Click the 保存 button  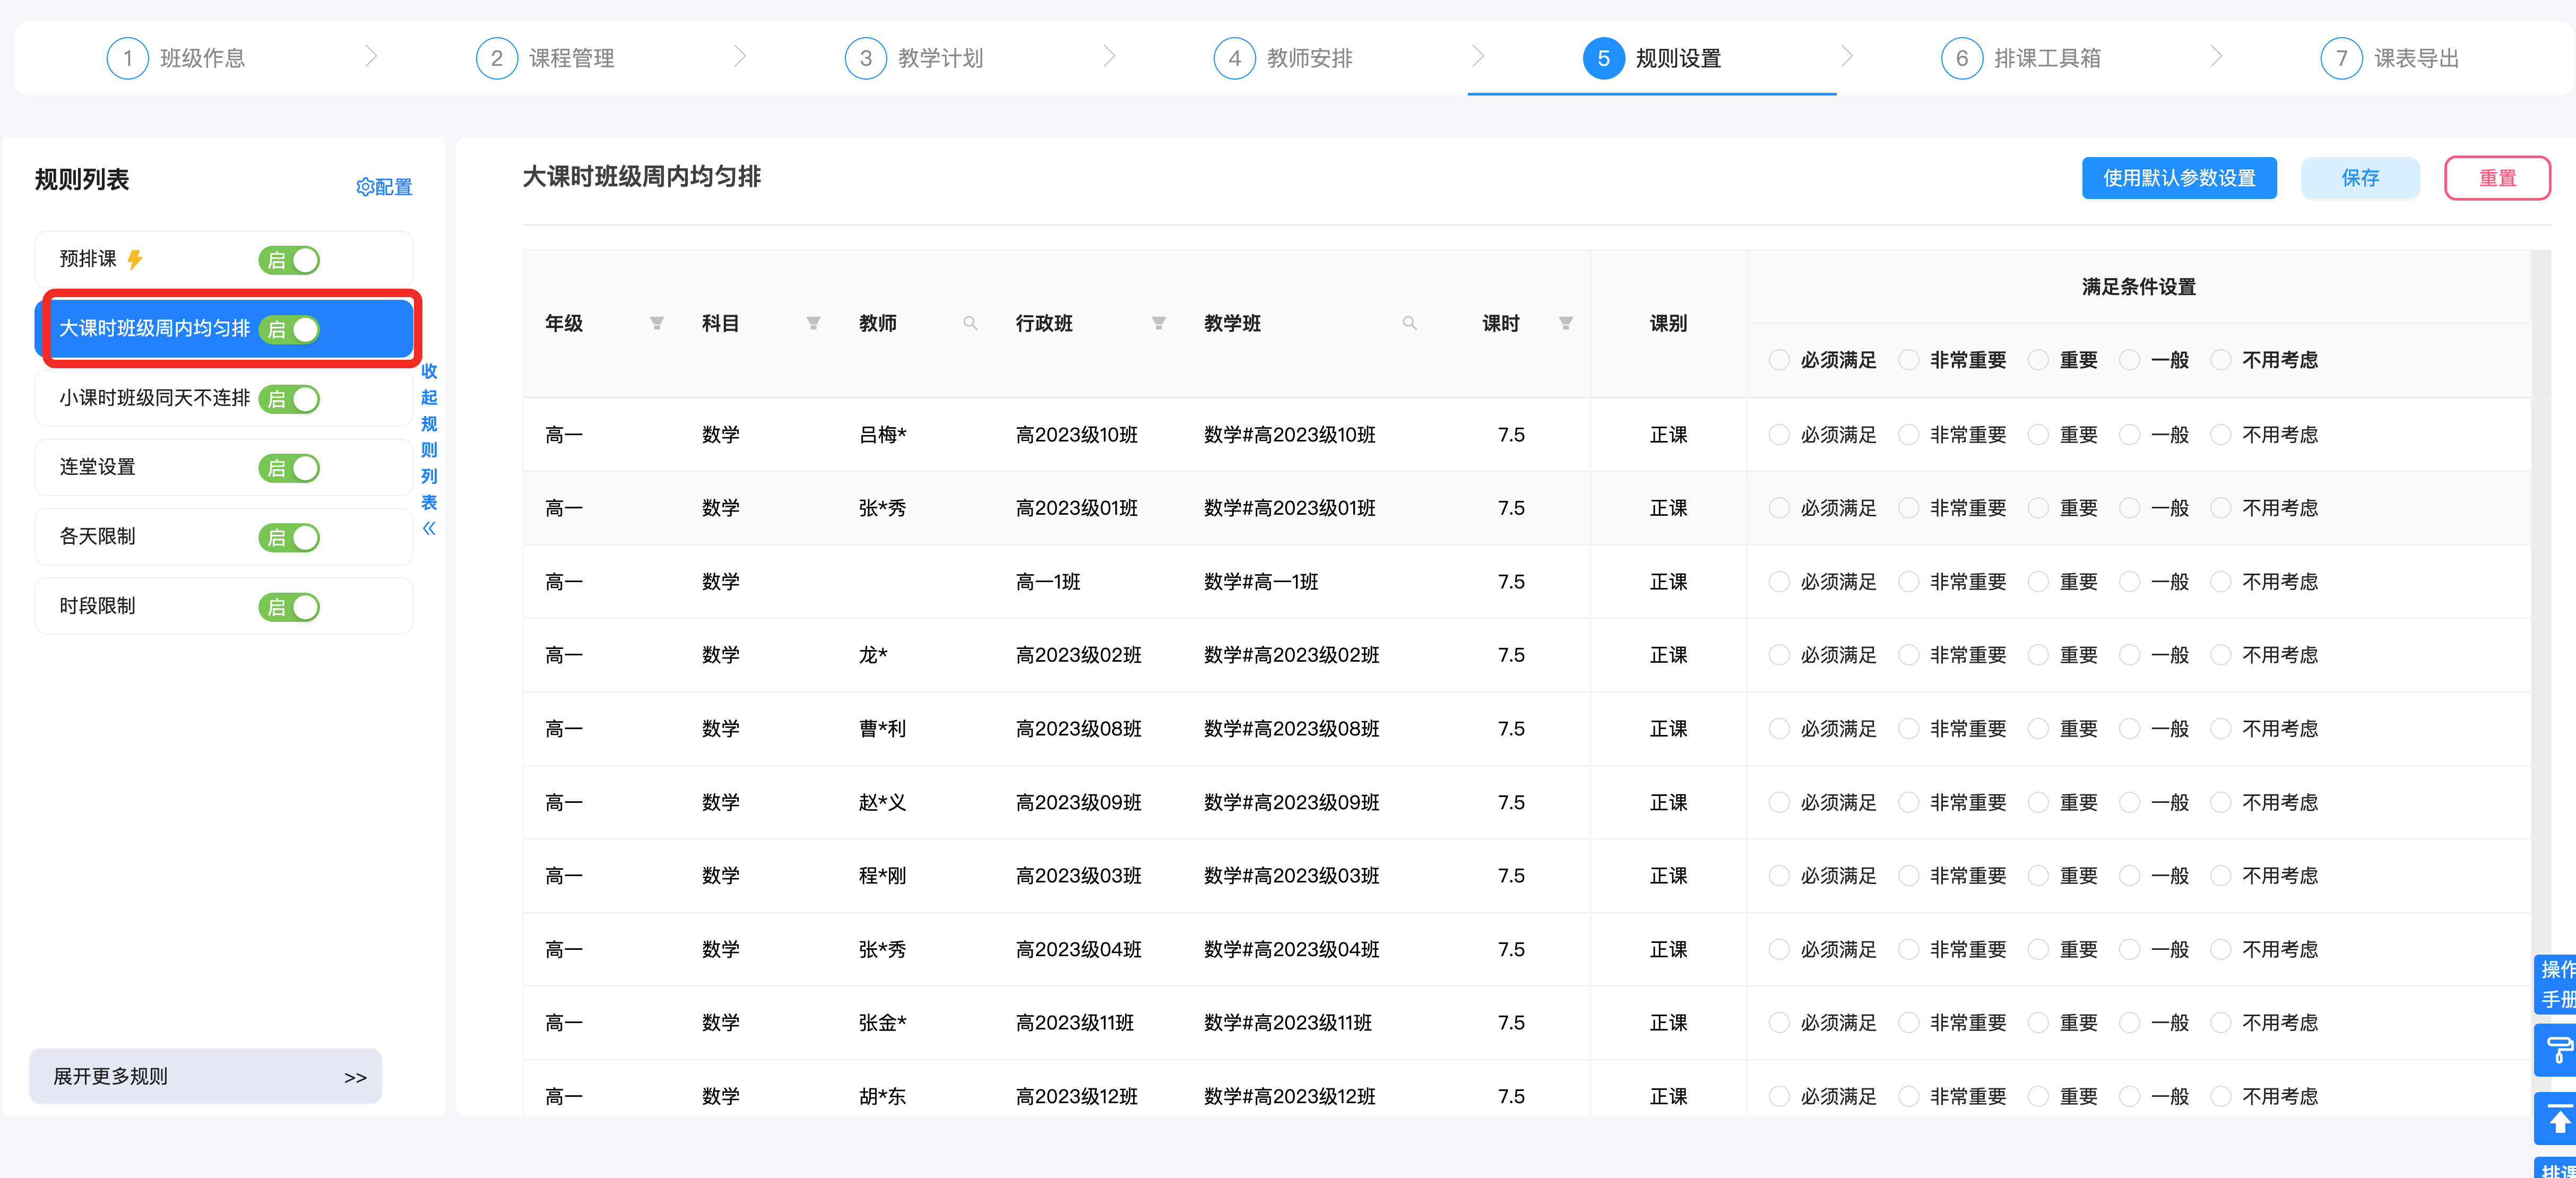point(2360,178)
